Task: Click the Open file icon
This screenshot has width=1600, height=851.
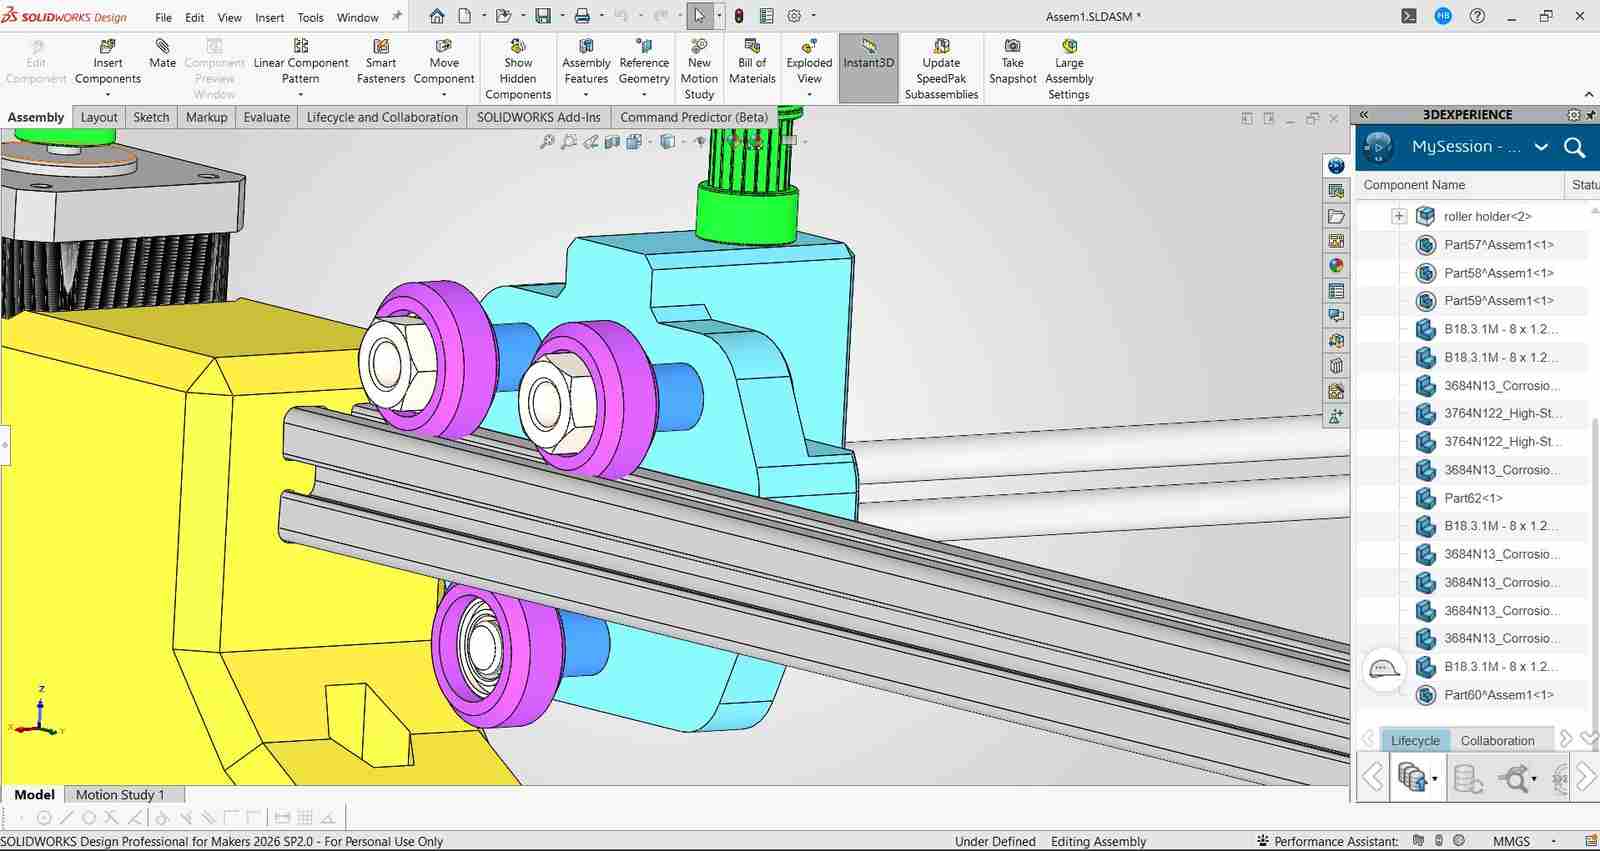Action: point(503,16)
